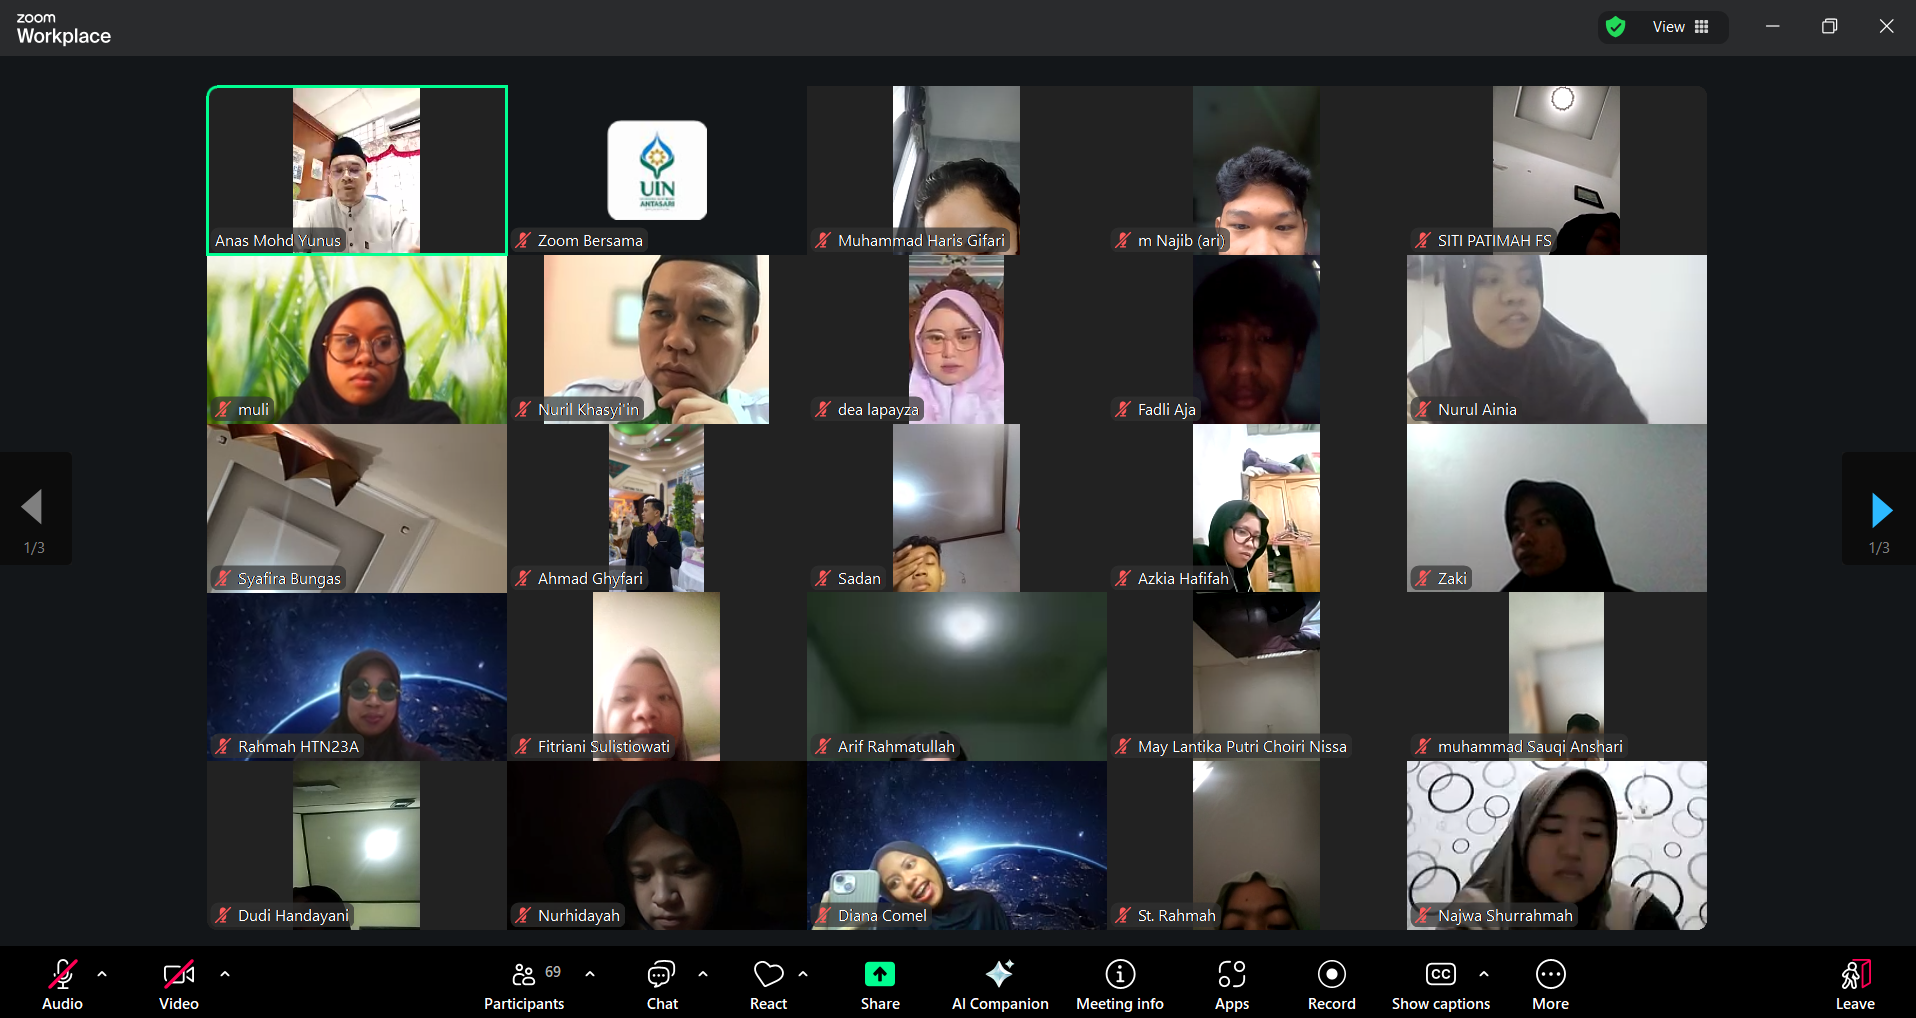This screenshot has width=1916, height=1018.
Task: Select Anas Mohd Yunus video tile
Action: (x=357, y=170)
